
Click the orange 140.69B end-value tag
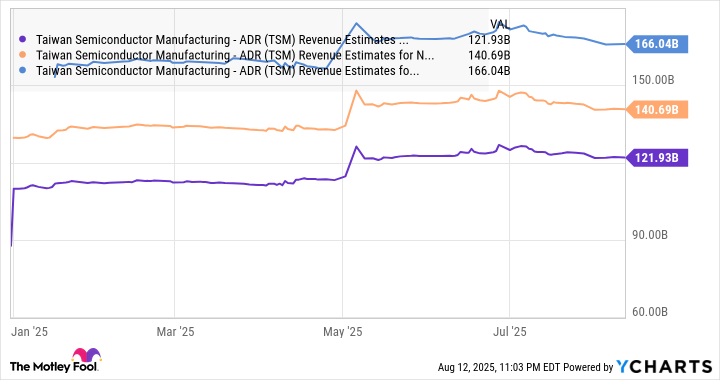(657, 110)
